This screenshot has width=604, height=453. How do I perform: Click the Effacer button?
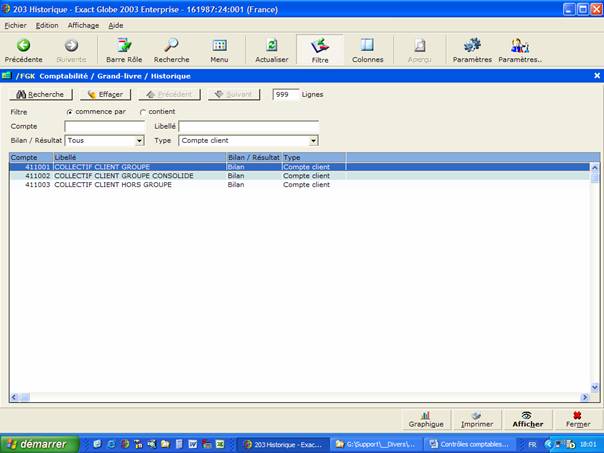[x=105, y=94]
